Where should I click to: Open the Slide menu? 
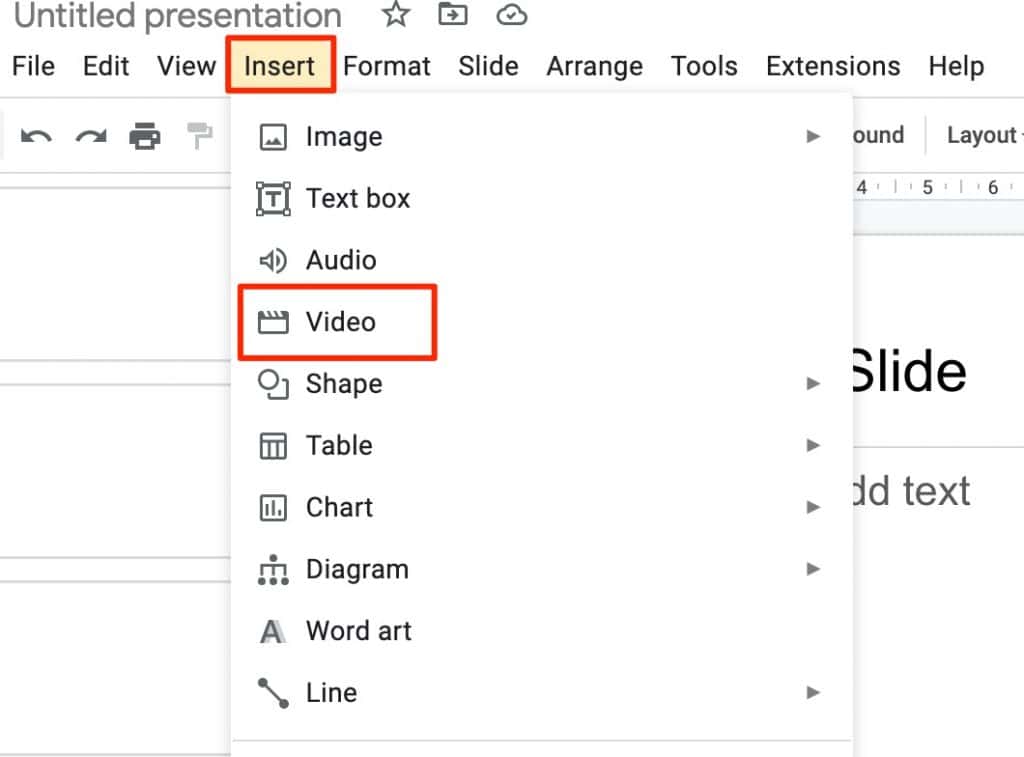click(x=488, y=66)
